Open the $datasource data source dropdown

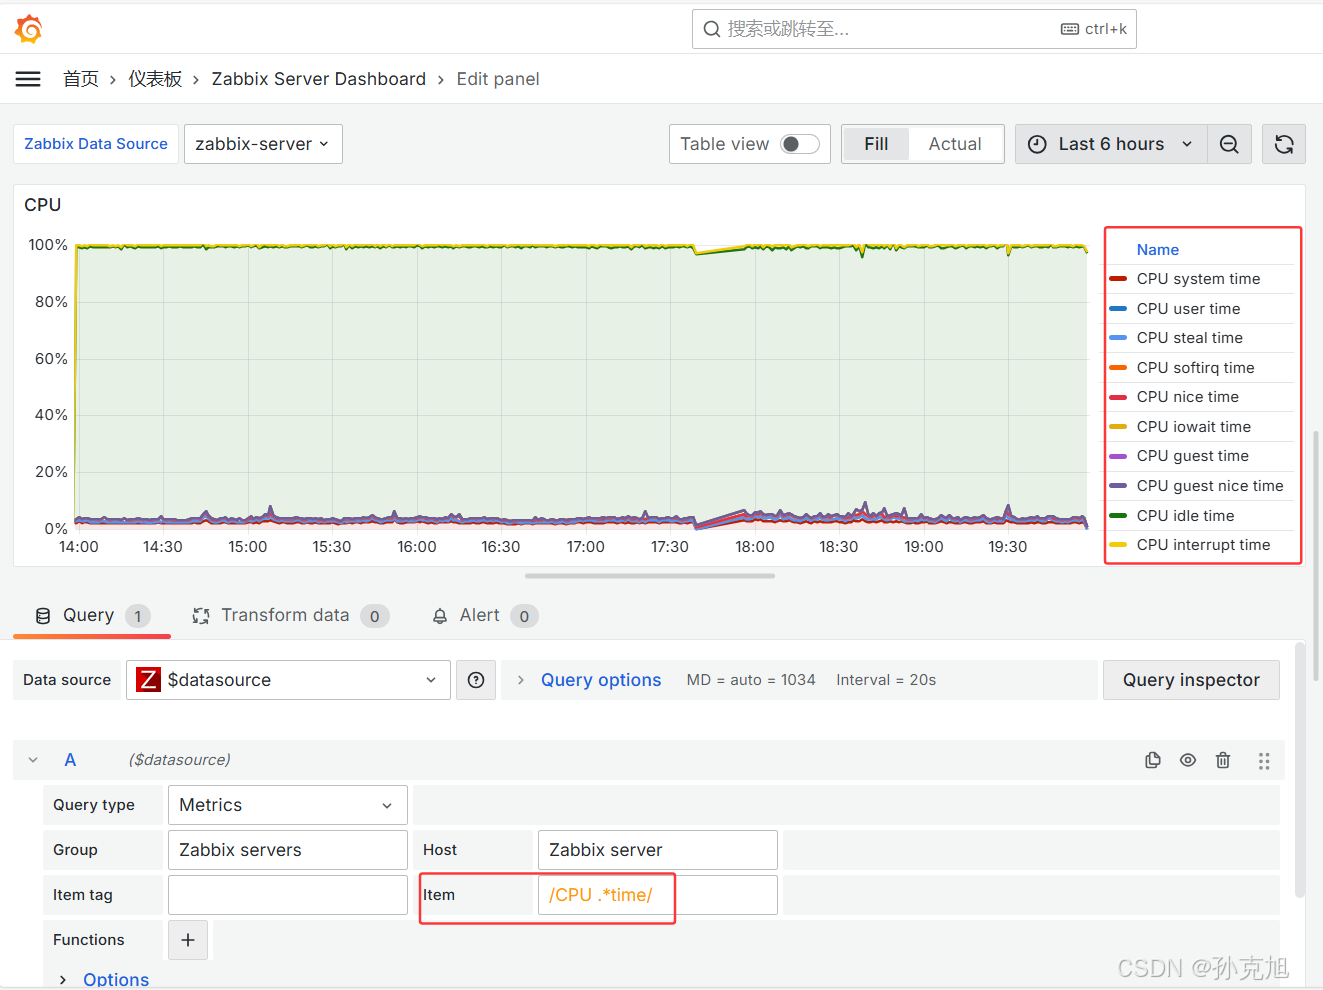(x=288, y=680)
